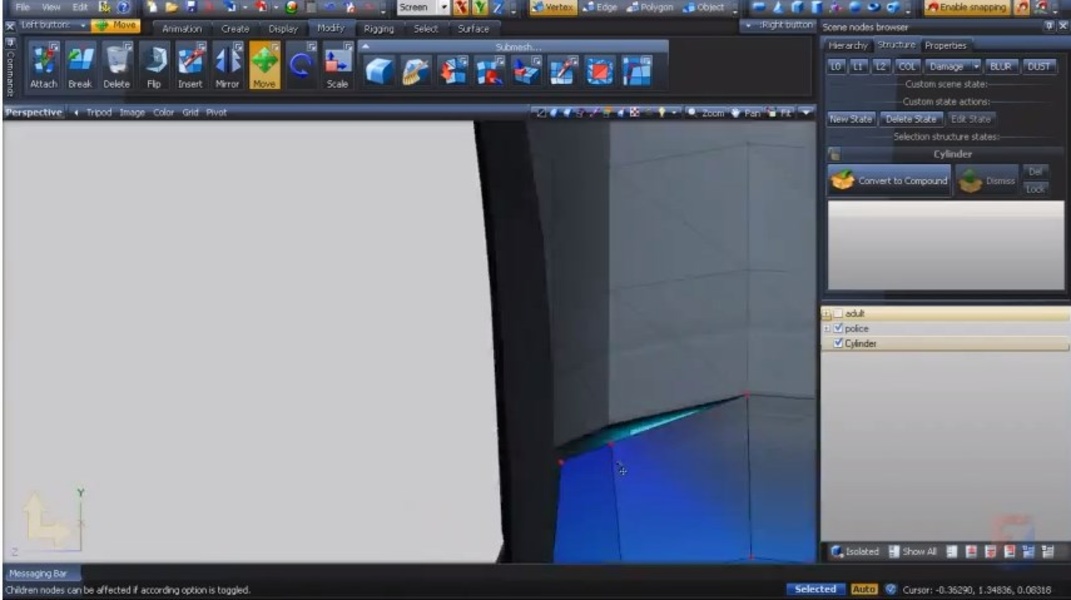Pick the Scale tool

point(337,65)
